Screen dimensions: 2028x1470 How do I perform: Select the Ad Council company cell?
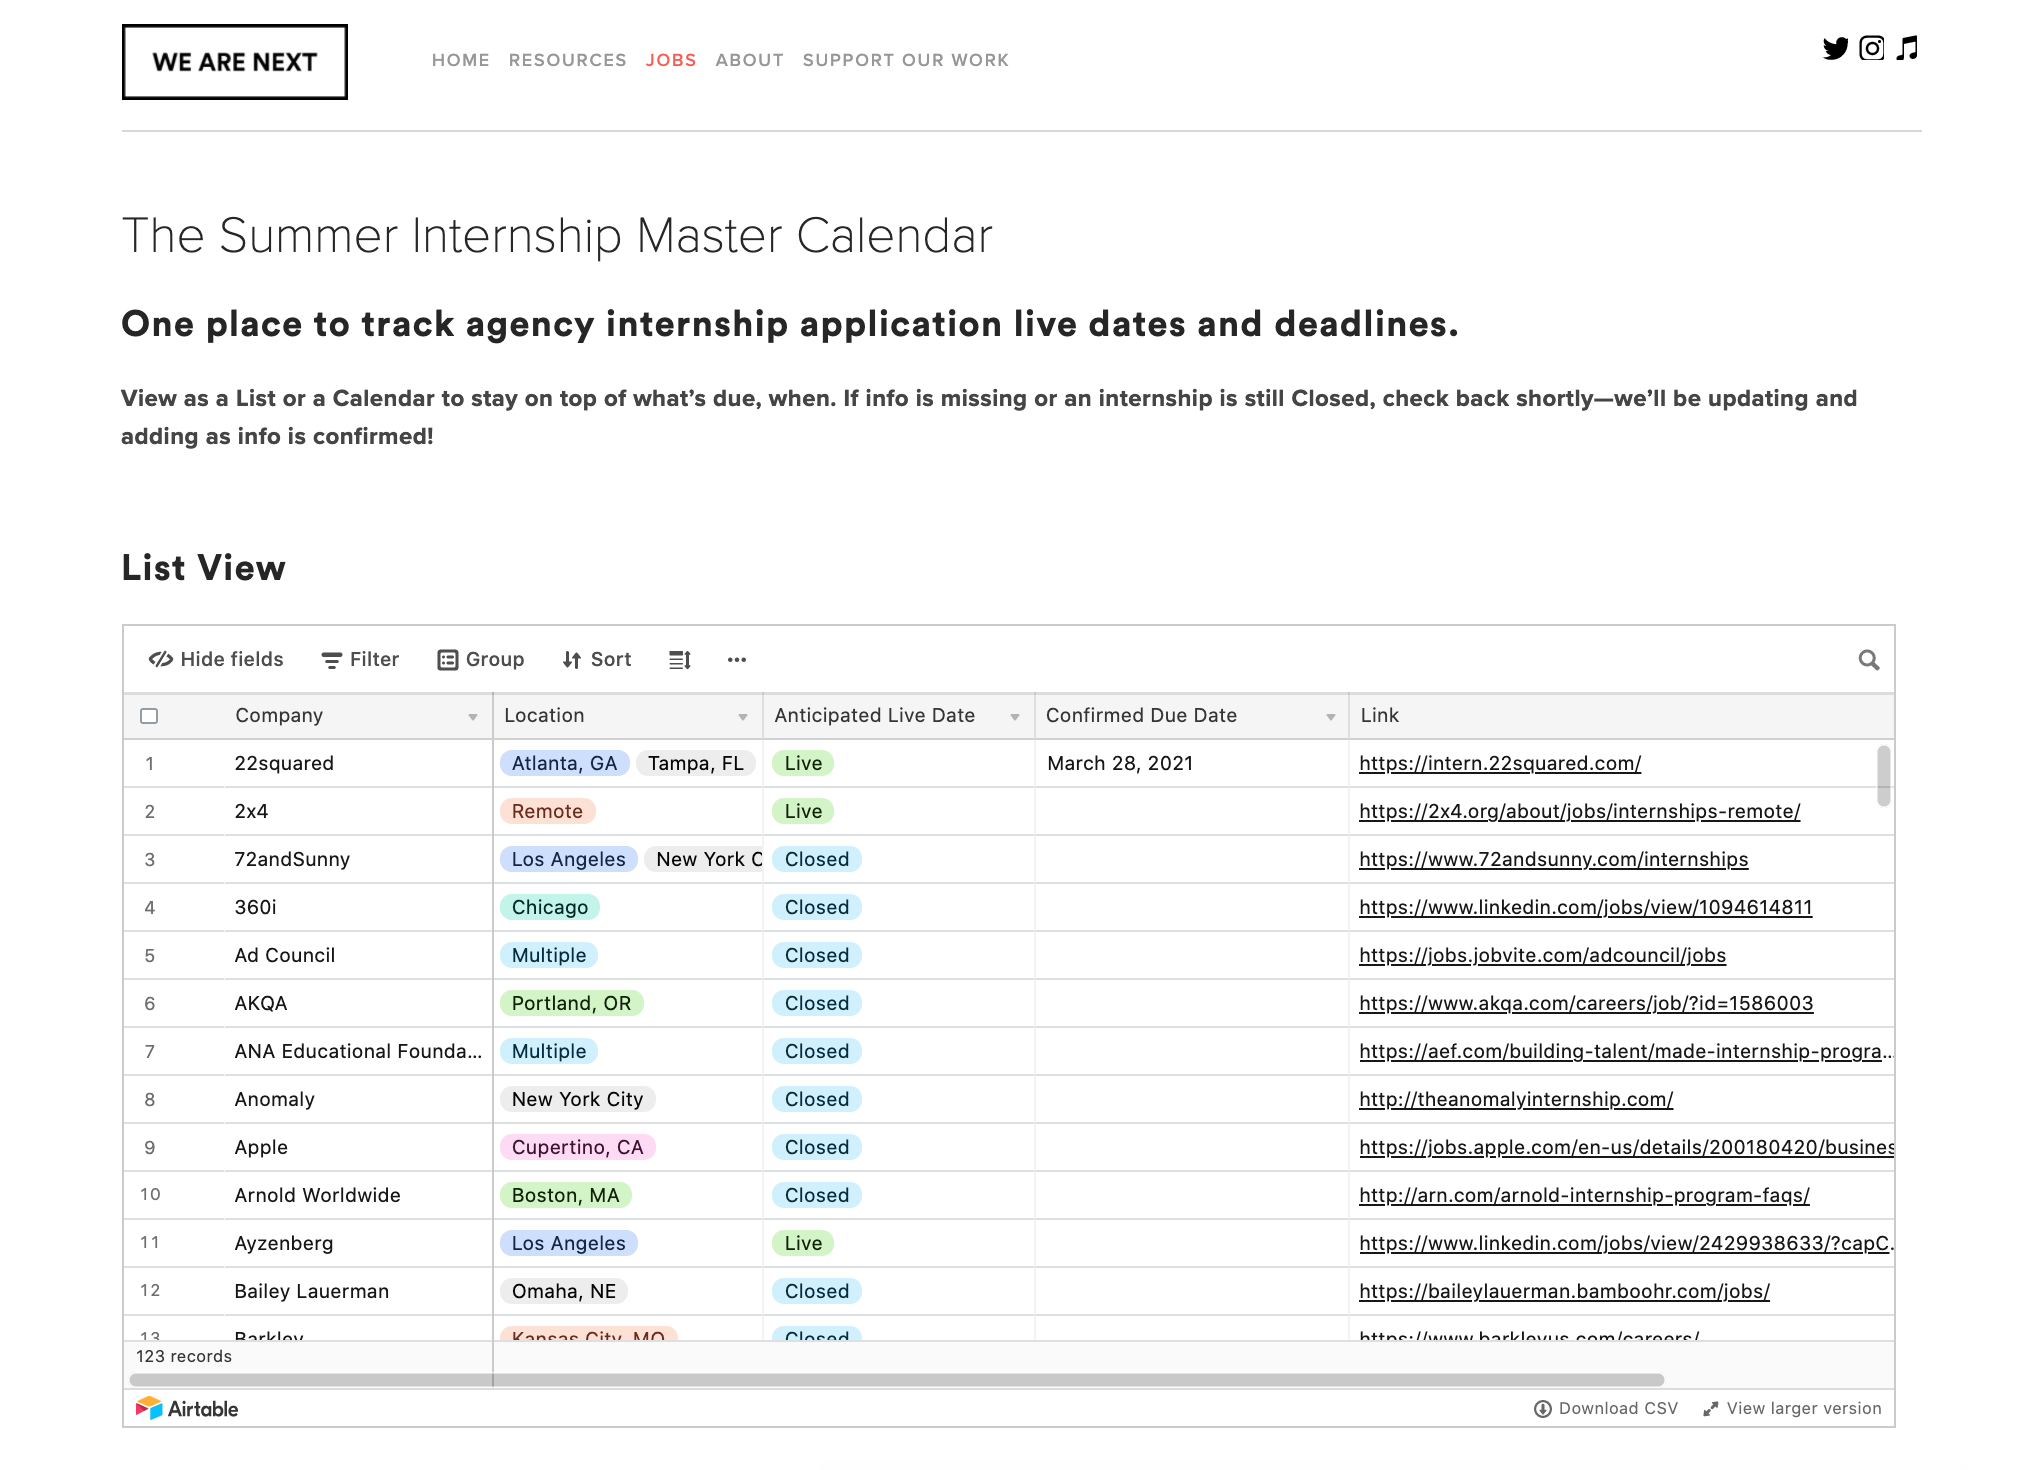point(358,955)
